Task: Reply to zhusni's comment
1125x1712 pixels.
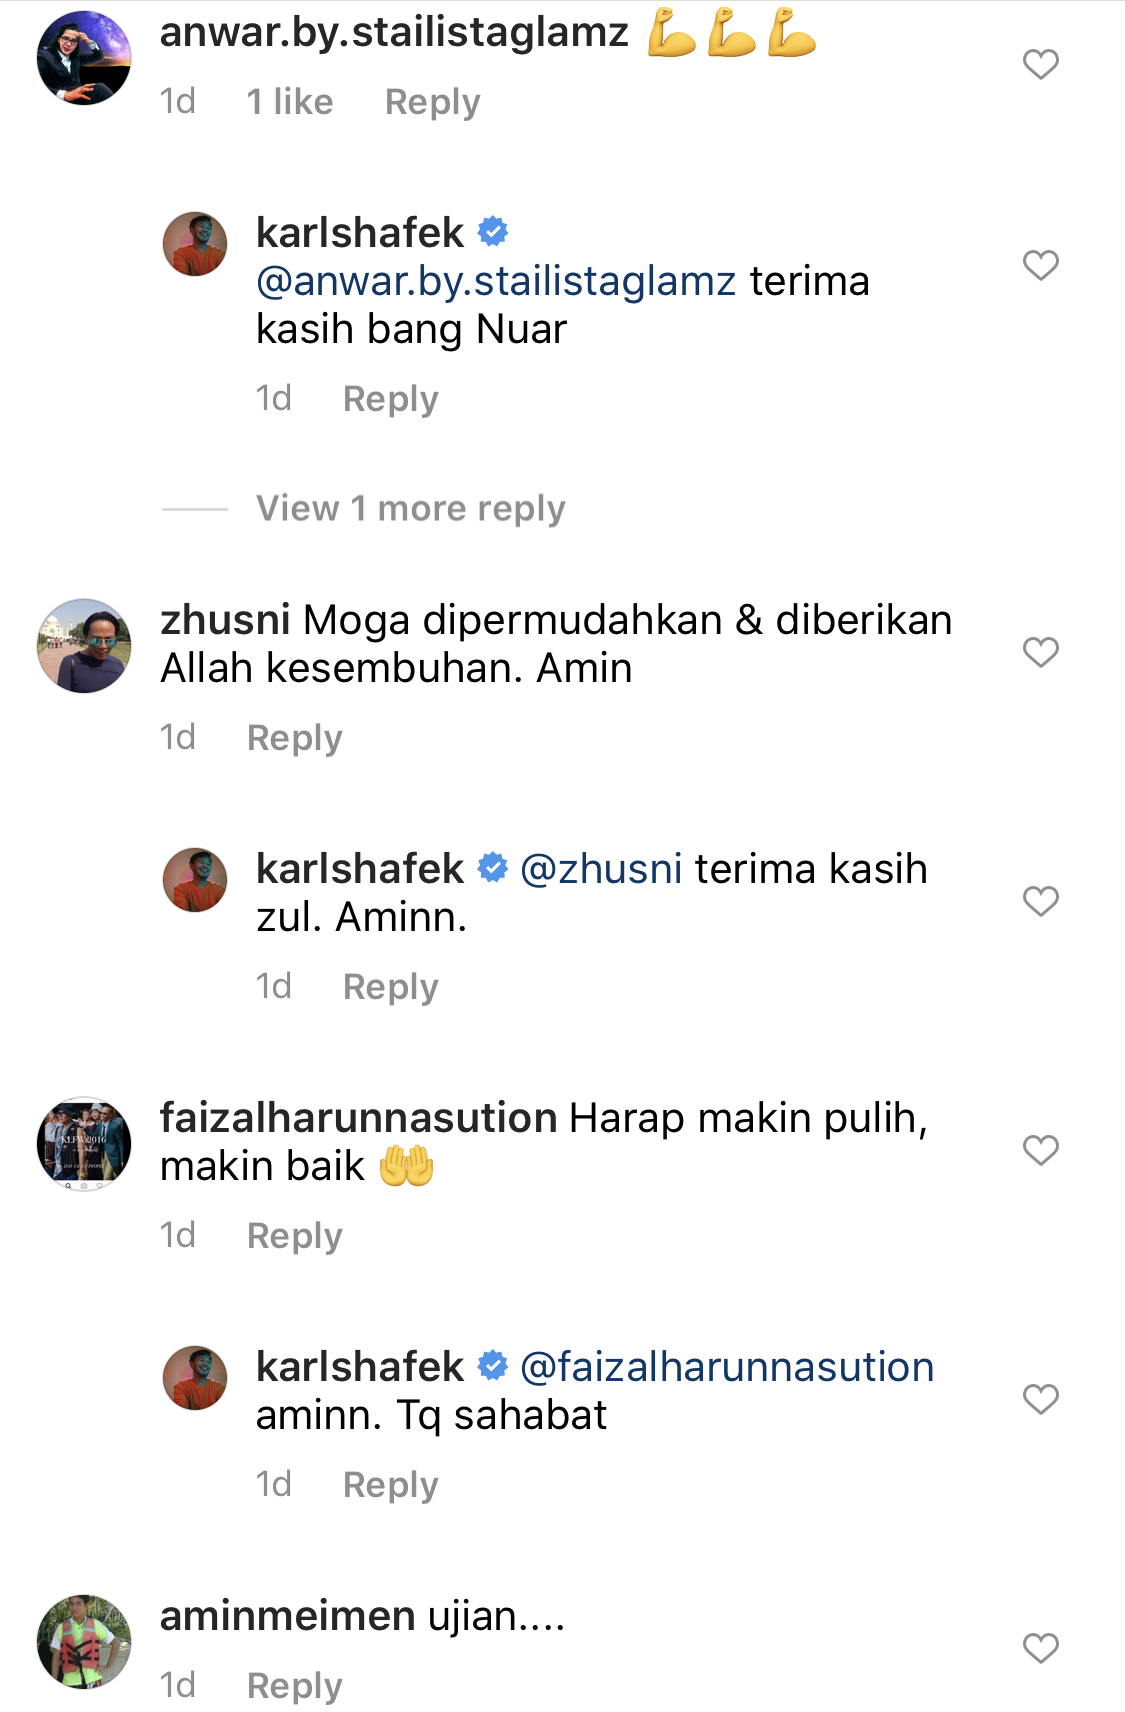Action: point(294,738)
